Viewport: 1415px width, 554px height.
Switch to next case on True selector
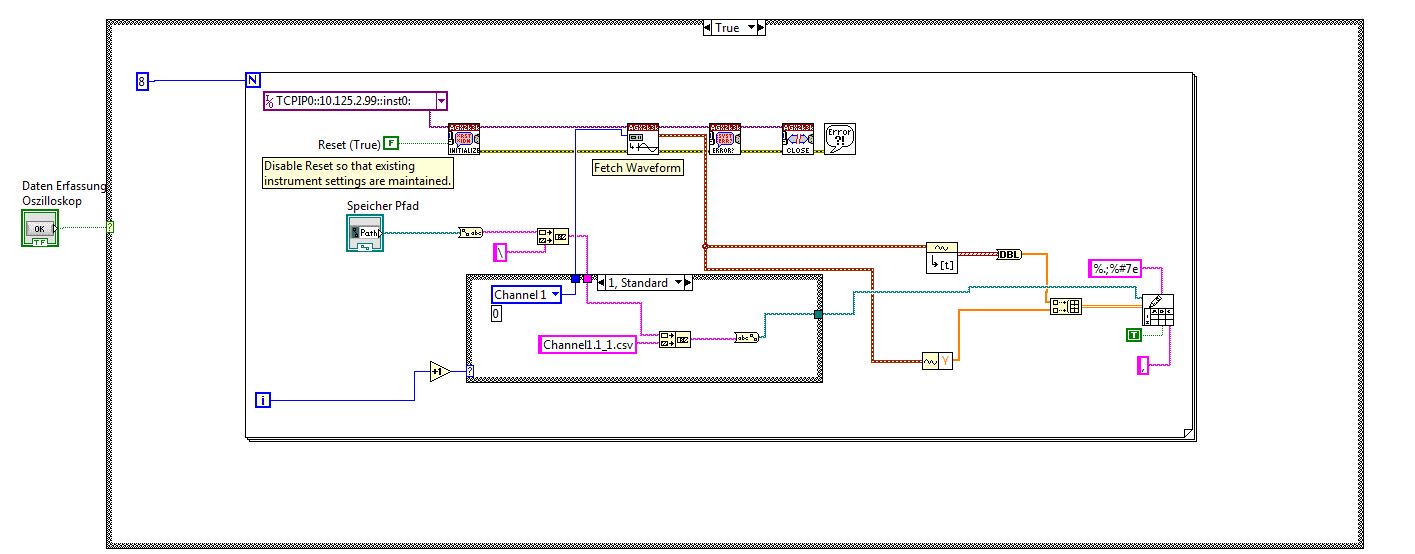[x=759, y=28]
